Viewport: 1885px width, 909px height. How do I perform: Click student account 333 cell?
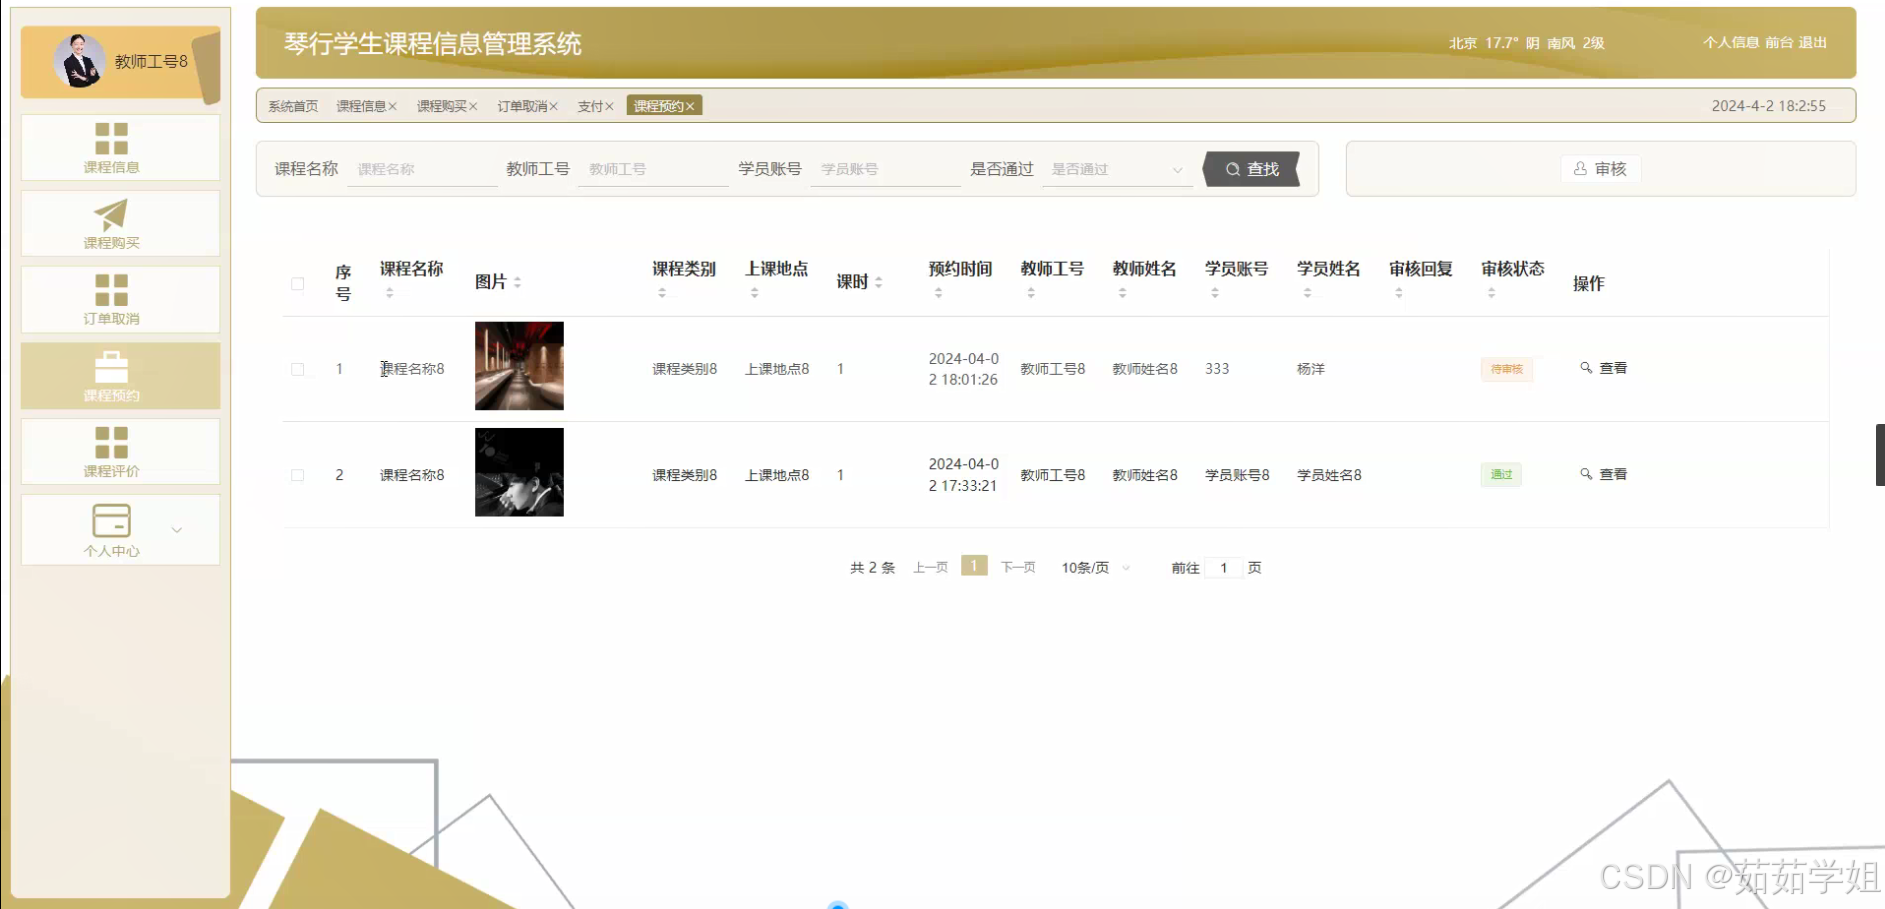tap(1217, 369)
